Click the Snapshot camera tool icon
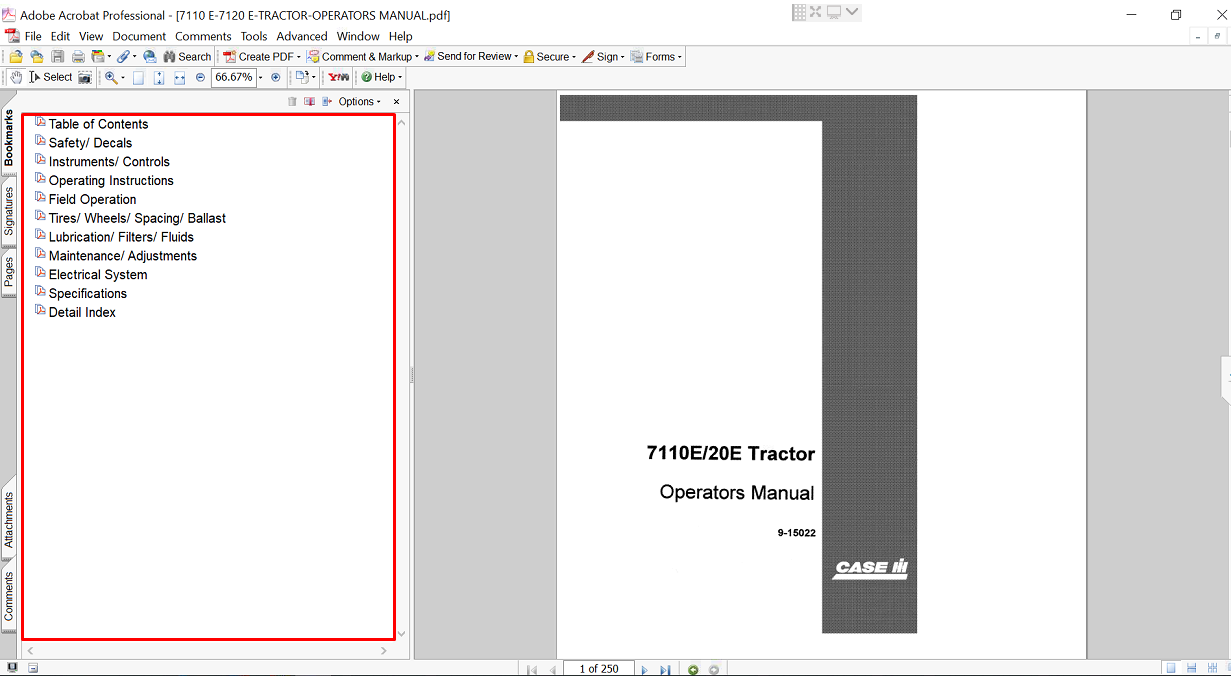 pyautogui.click(x=85, y=77)
